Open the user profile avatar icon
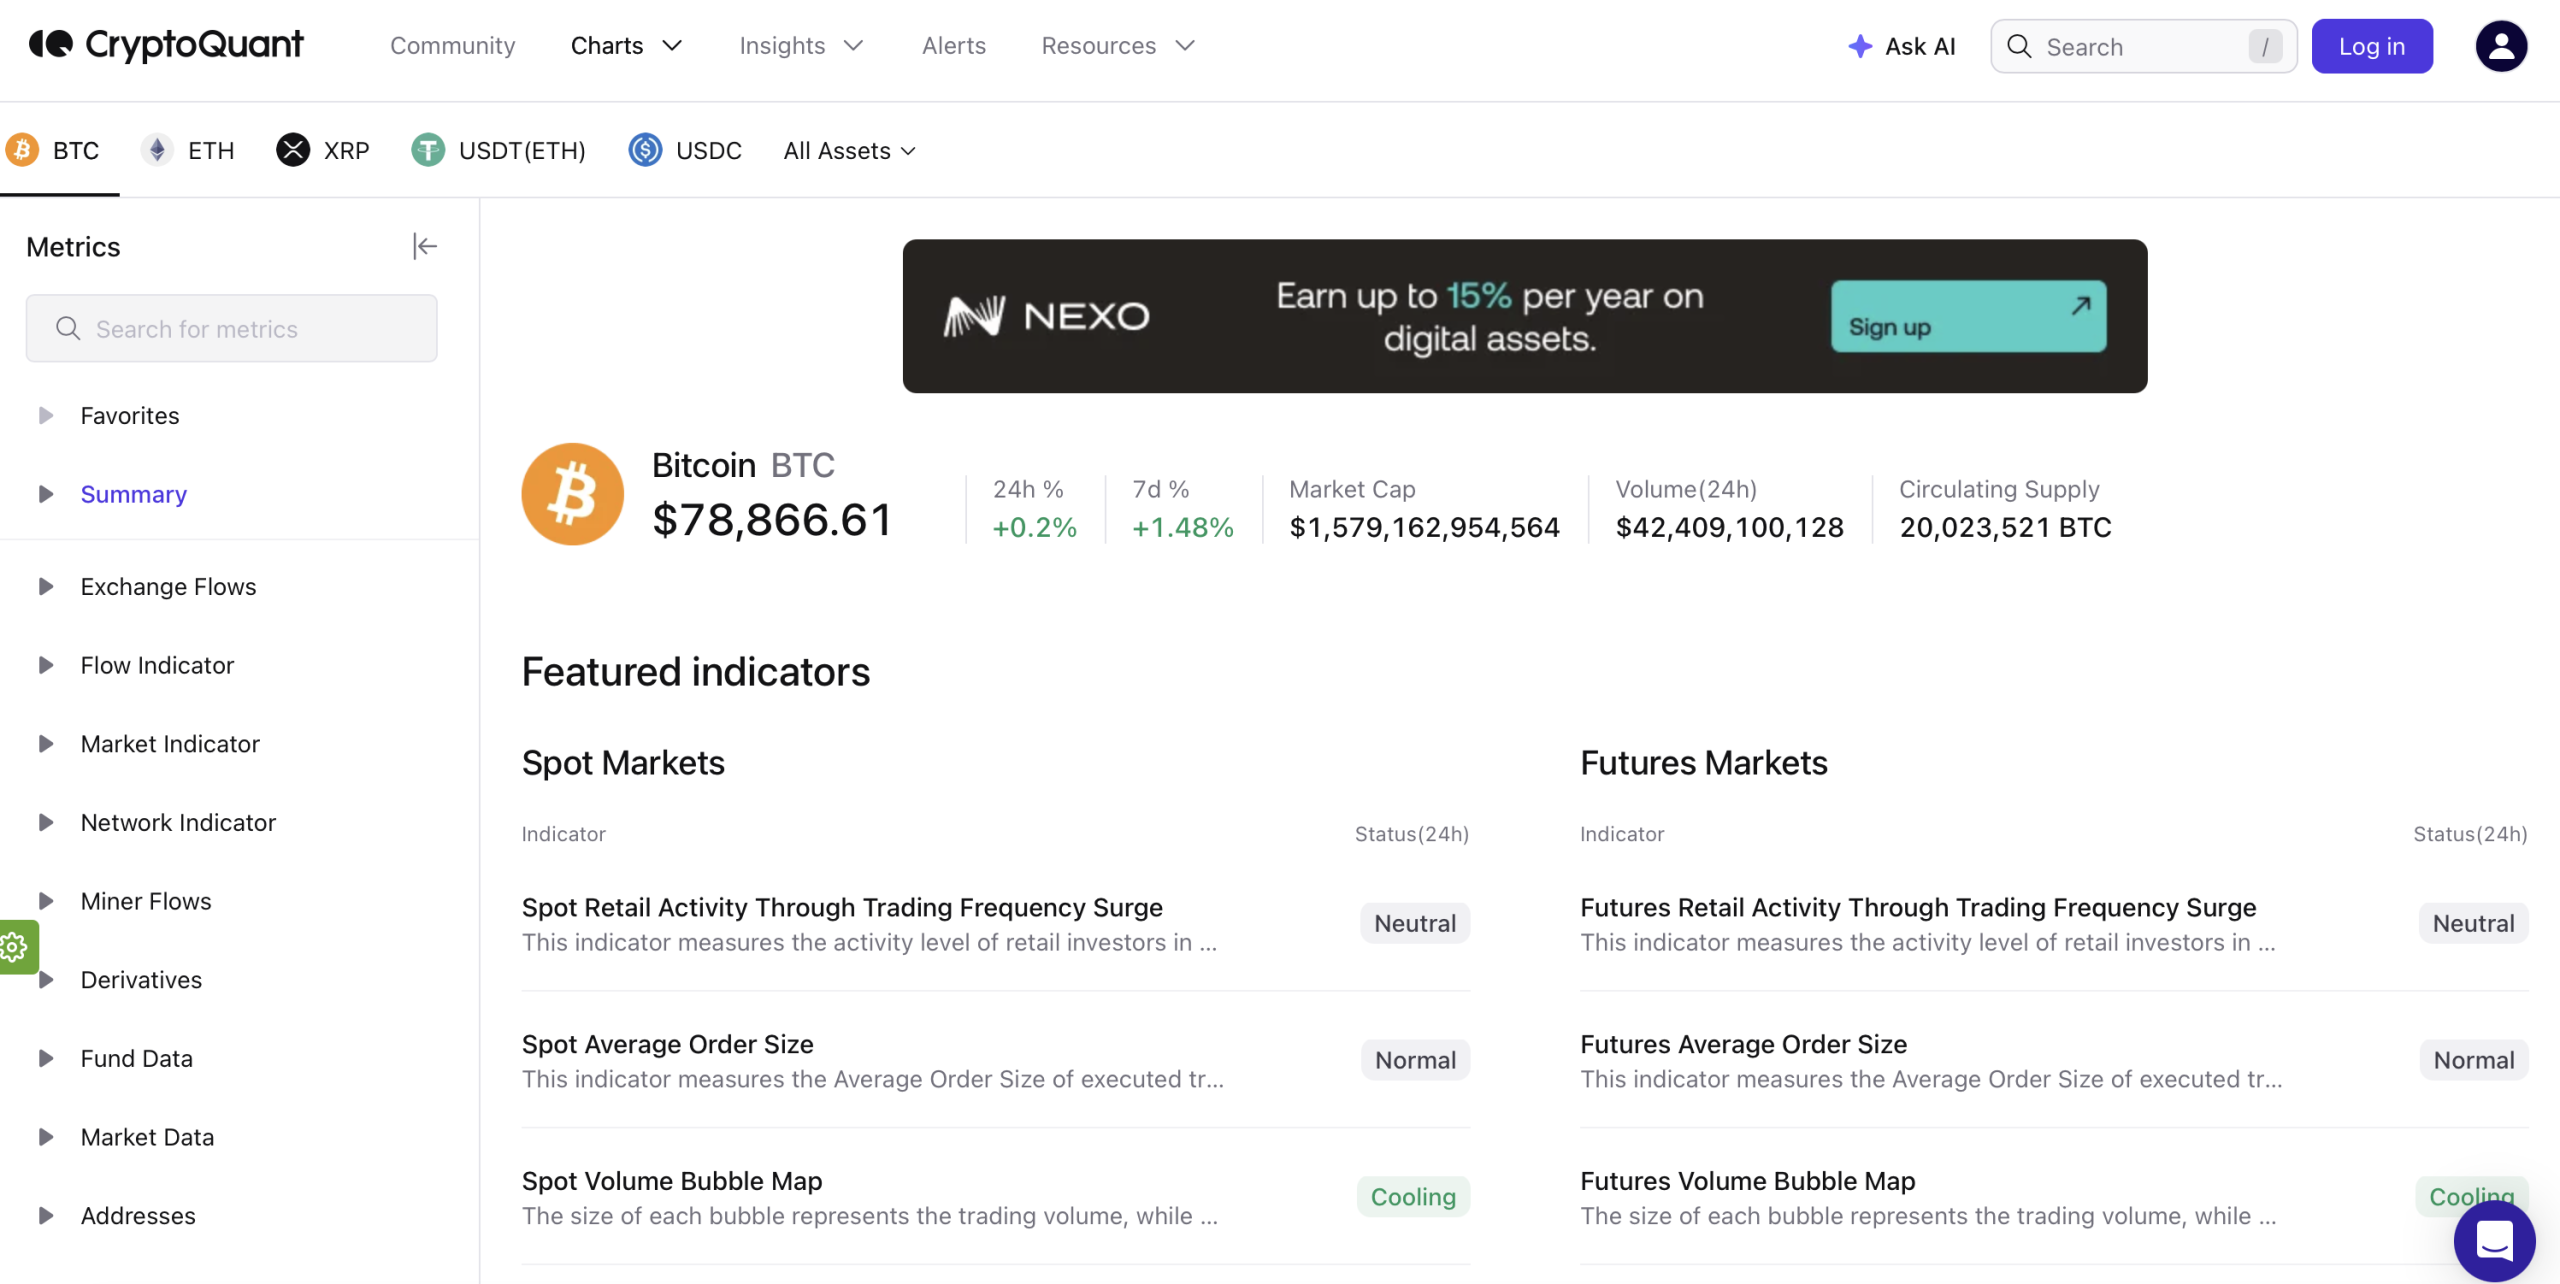This screenshot has height=1284, width=2560. 2501,46
